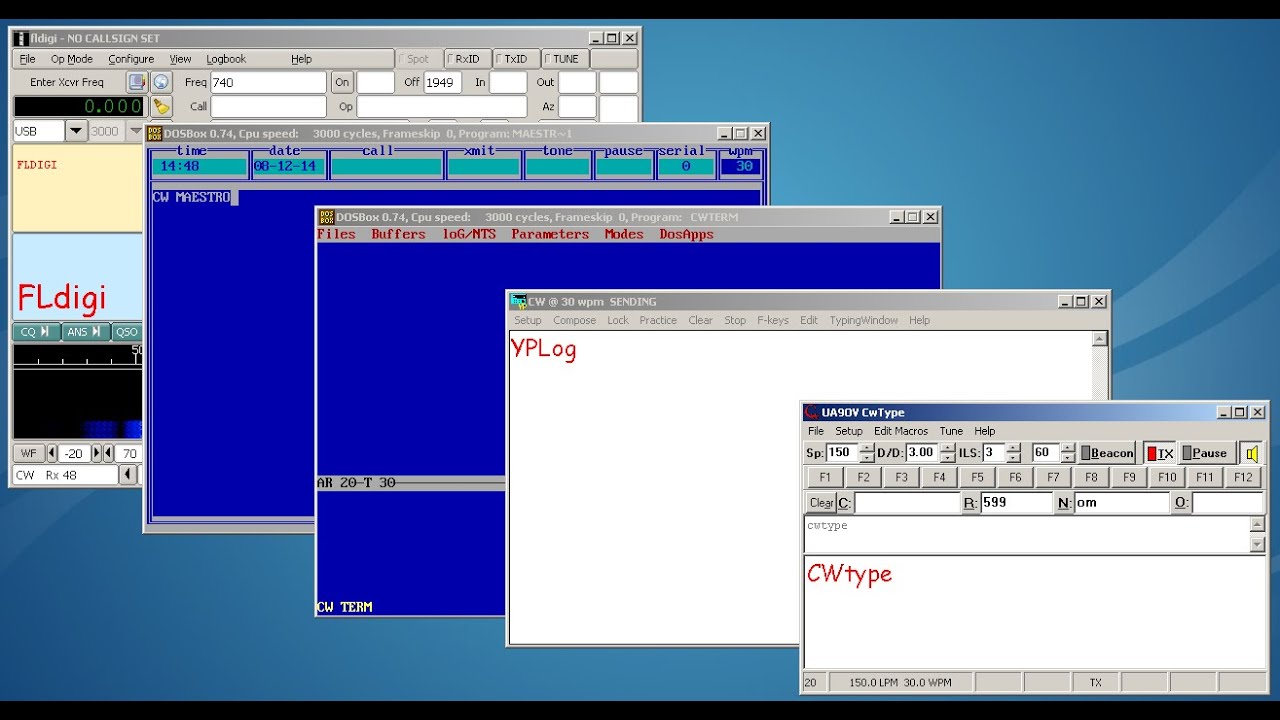
Task: Open the Compose menu in YPLog
Action: pyautogui.click(x=574, y=320)
